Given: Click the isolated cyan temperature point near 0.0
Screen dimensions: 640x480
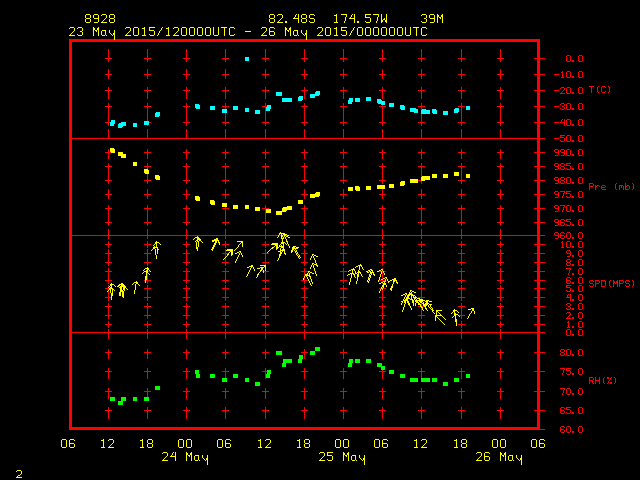Looking at the screenshot, I should (247, 59).
